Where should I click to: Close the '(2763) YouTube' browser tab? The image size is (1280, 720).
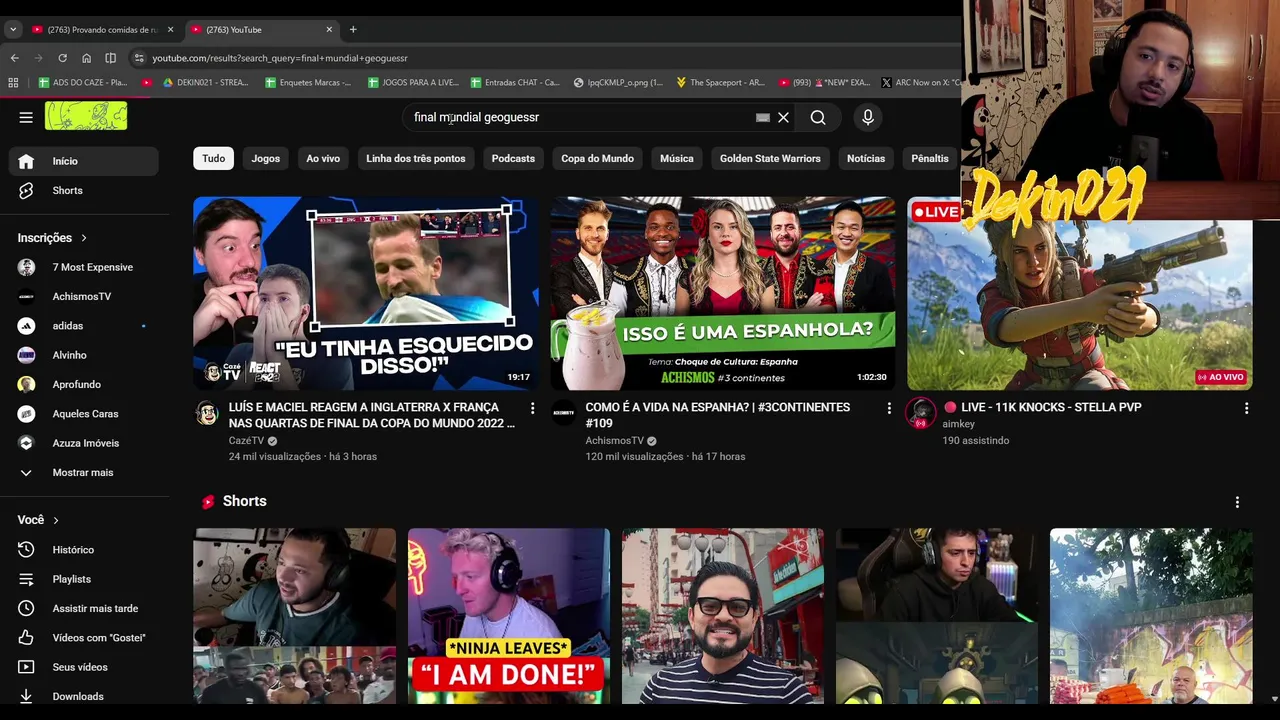[329, 30]
